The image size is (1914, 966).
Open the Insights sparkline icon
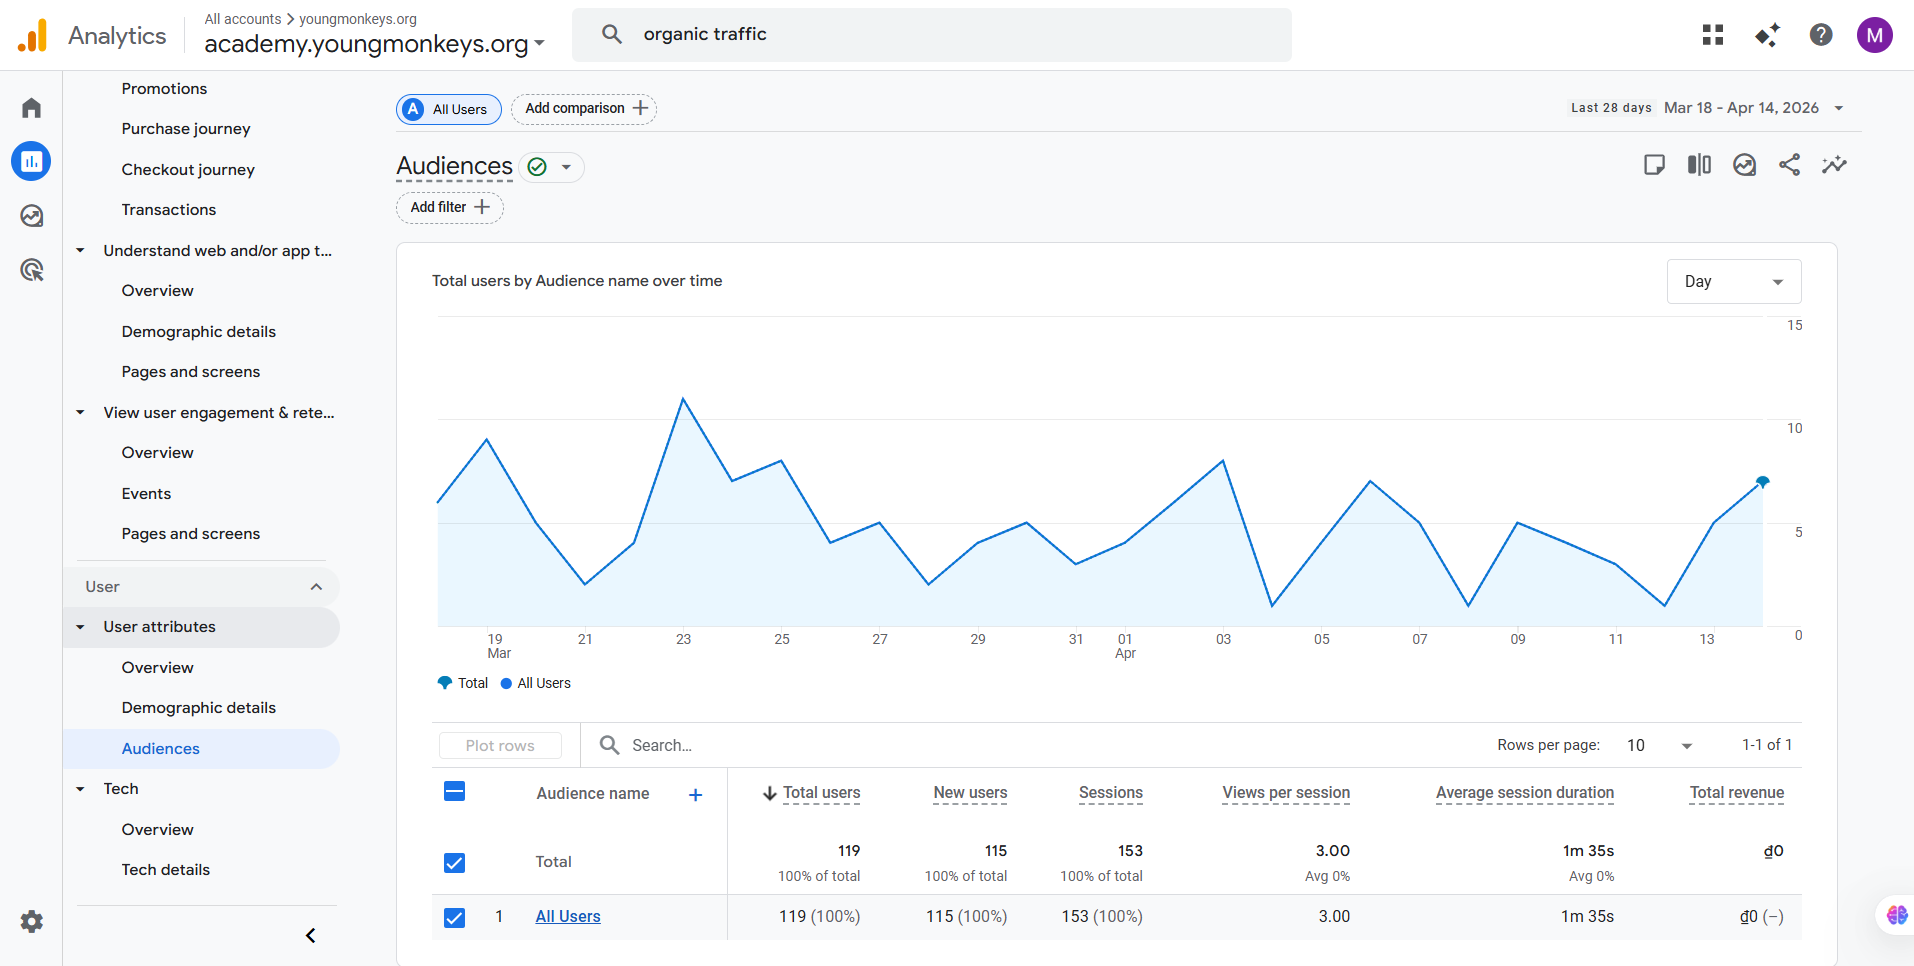tap(1834, 165)
